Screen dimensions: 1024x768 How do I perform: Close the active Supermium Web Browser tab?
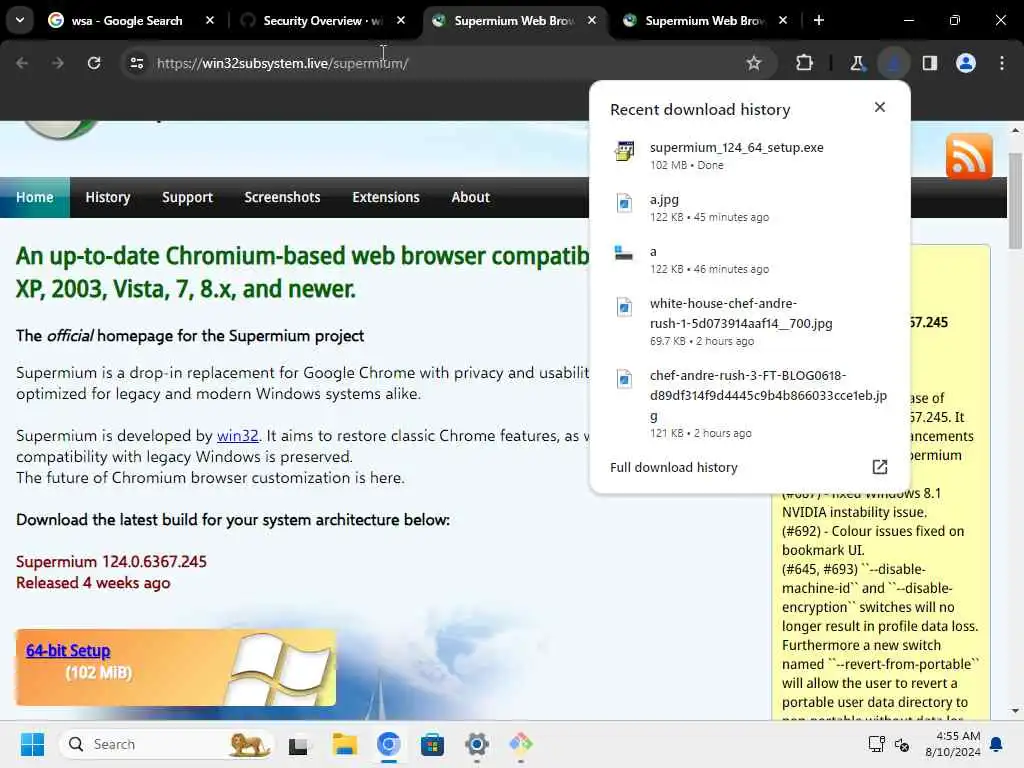pyautogui.click(x=592, y=20)
